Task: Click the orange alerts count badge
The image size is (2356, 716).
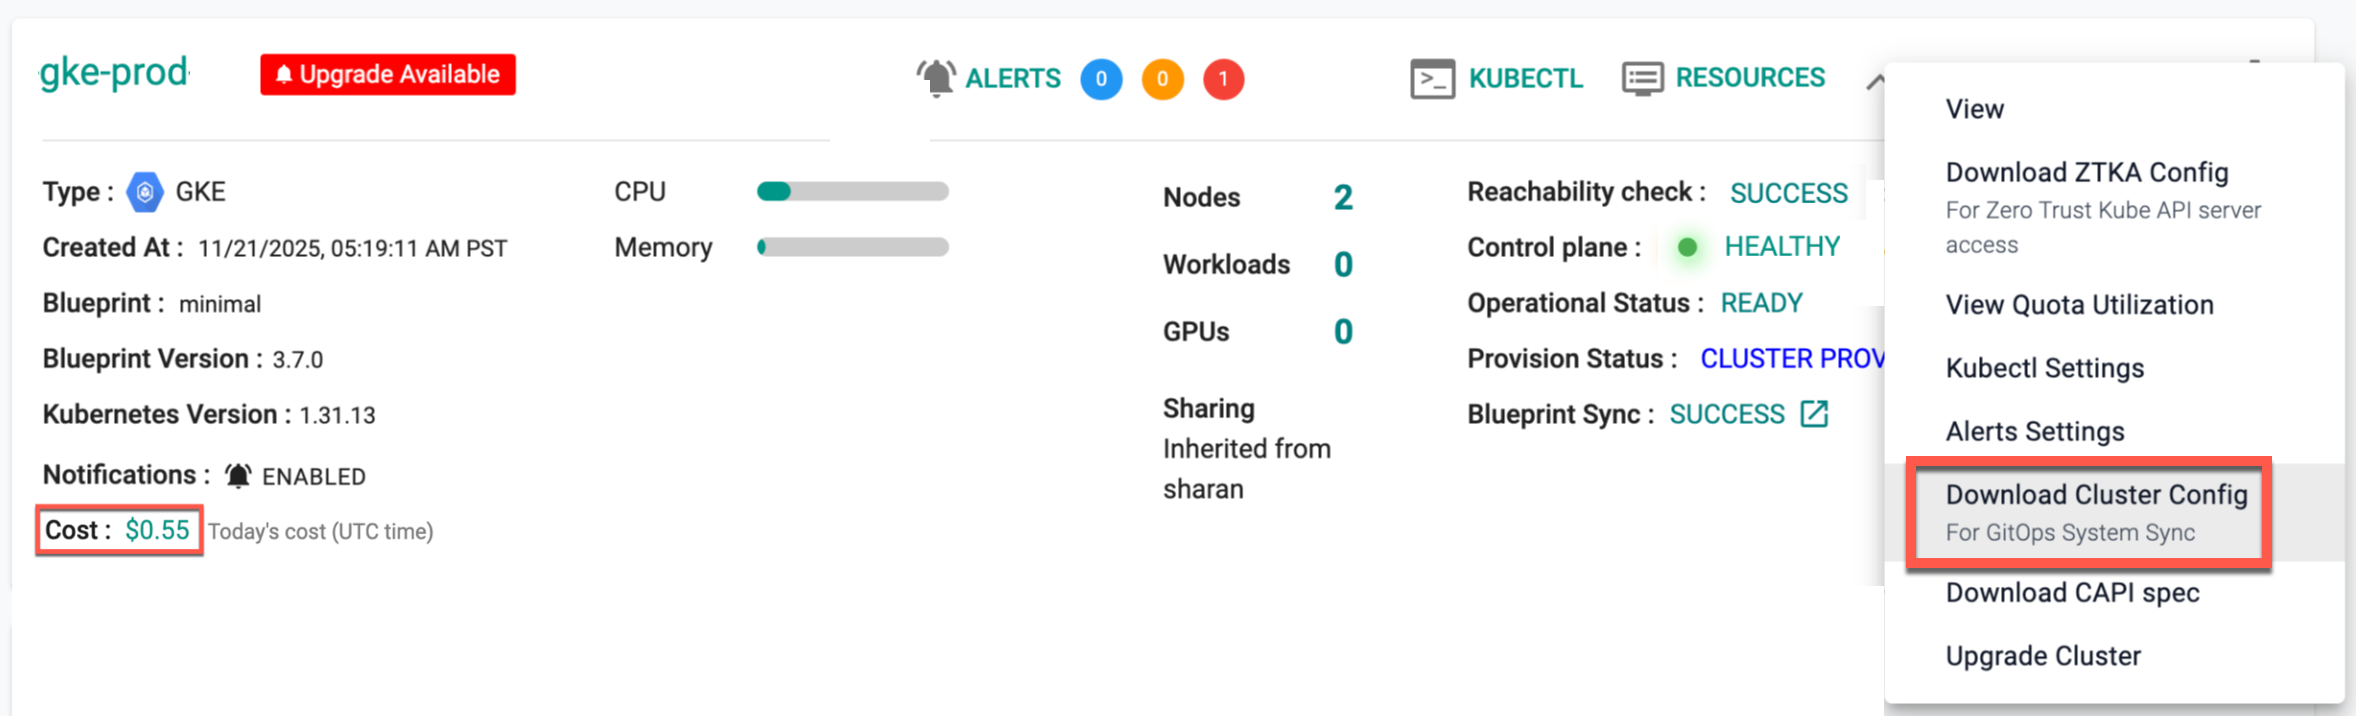Action: (x=1162, y=79)
